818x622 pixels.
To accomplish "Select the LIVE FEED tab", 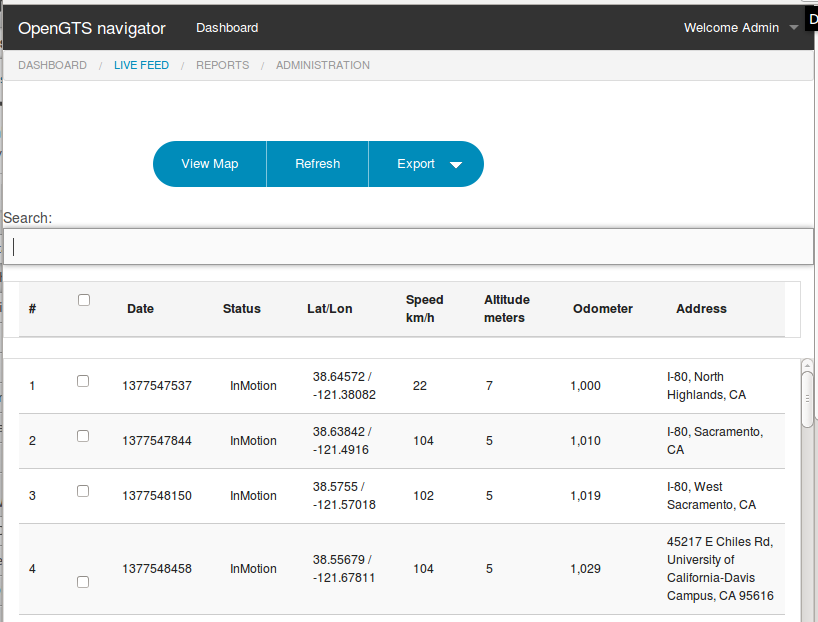I will [x=141, y=65].
